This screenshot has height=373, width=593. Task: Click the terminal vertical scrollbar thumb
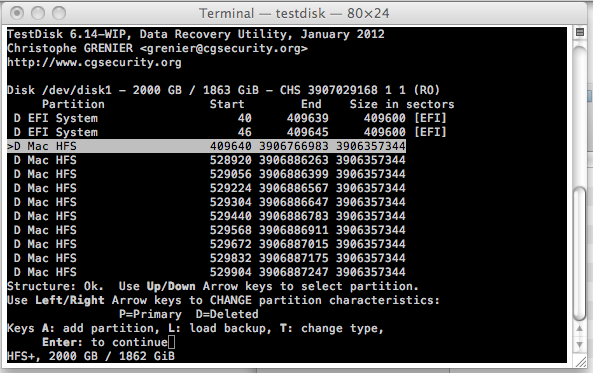pos(579,253)
